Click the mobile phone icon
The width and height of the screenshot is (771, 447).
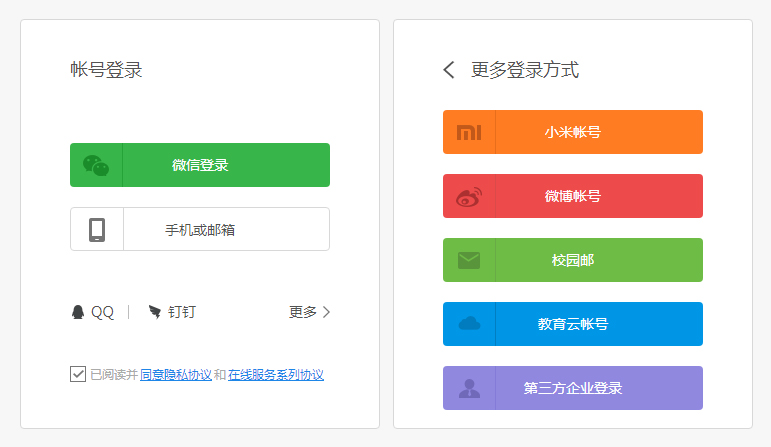tap(97, 230)
